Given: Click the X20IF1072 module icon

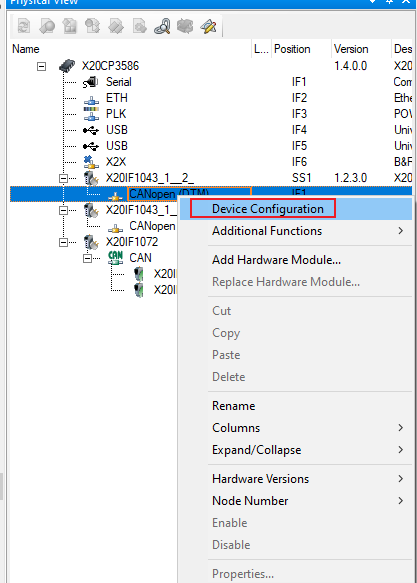Looking at the screenshot, I should point(91,242).
